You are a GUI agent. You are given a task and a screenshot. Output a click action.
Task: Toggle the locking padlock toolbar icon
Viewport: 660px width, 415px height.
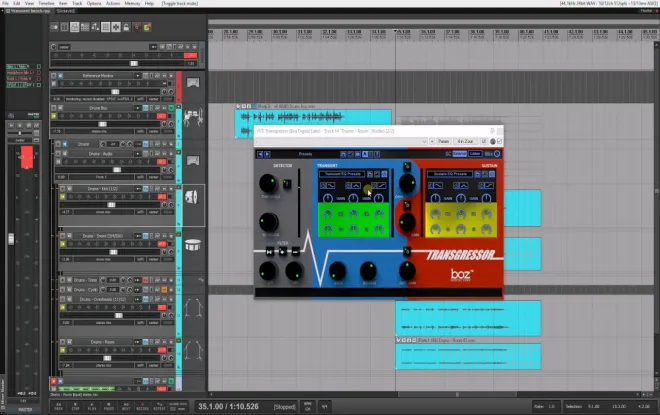[126, 27]
